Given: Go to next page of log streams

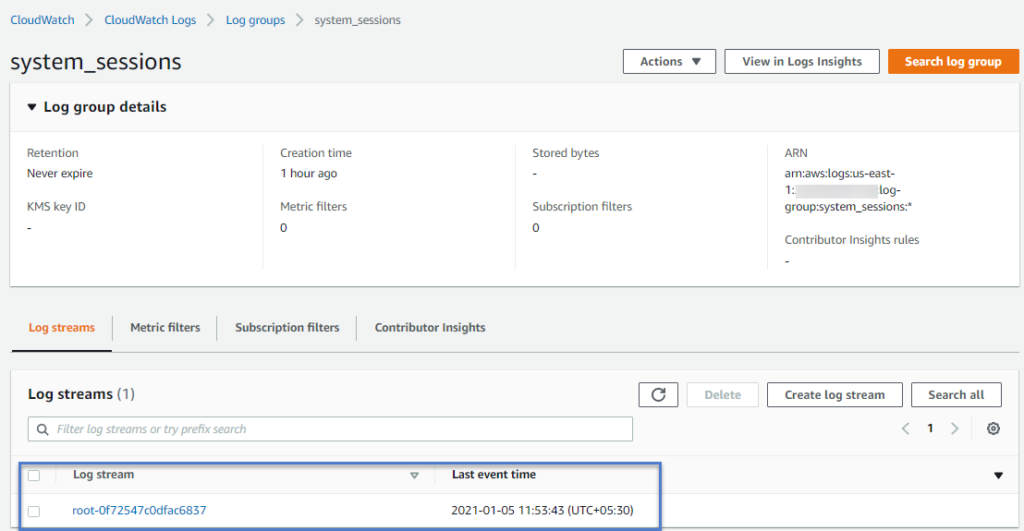Looking at the screenshot, I should pos(955,428).
